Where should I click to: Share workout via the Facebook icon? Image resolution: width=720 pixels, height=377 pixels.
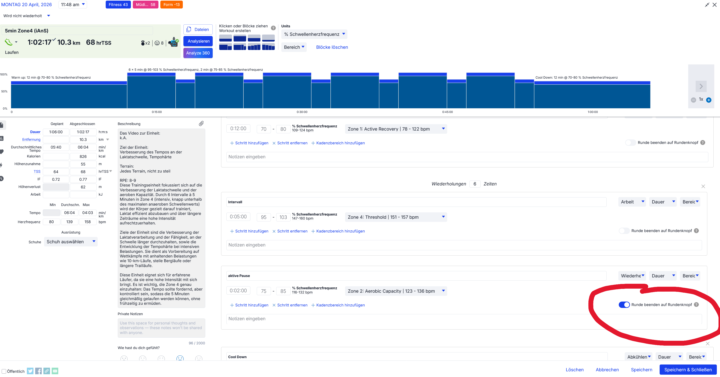pos(38,371)
